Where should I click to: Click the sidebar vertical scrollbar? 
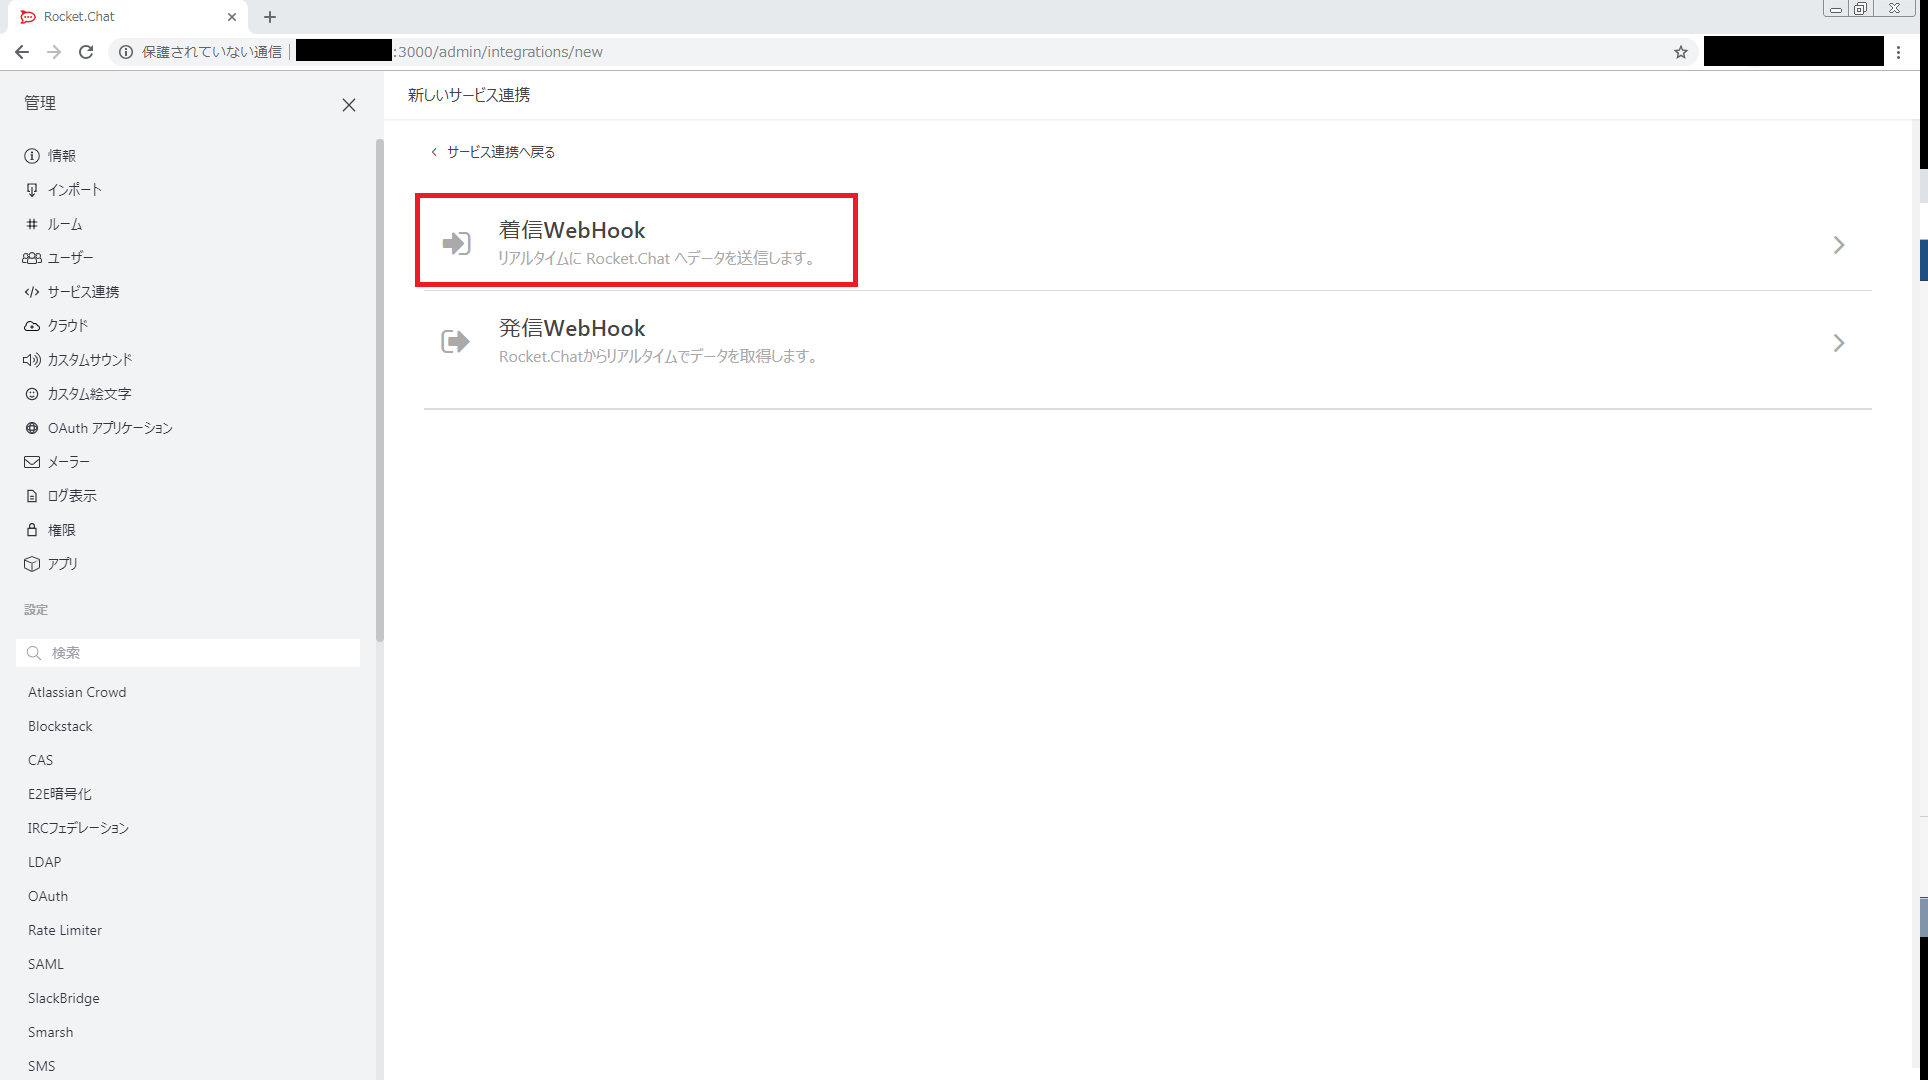tap(379, 390)
